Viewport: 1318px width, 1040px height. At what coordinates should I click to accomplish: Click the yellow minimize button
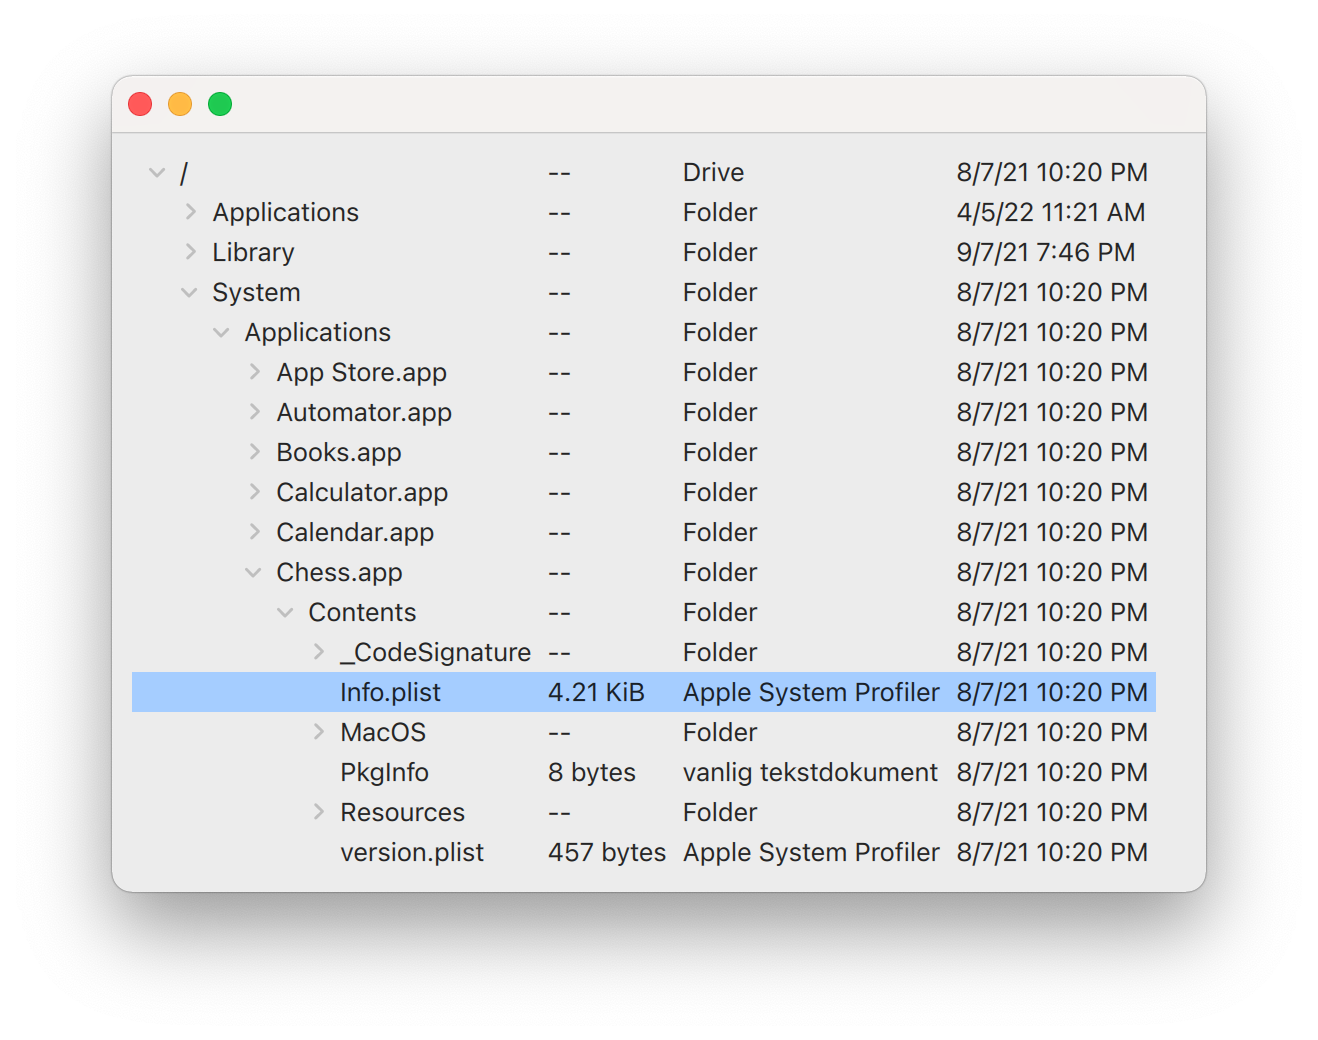point(180,103)
